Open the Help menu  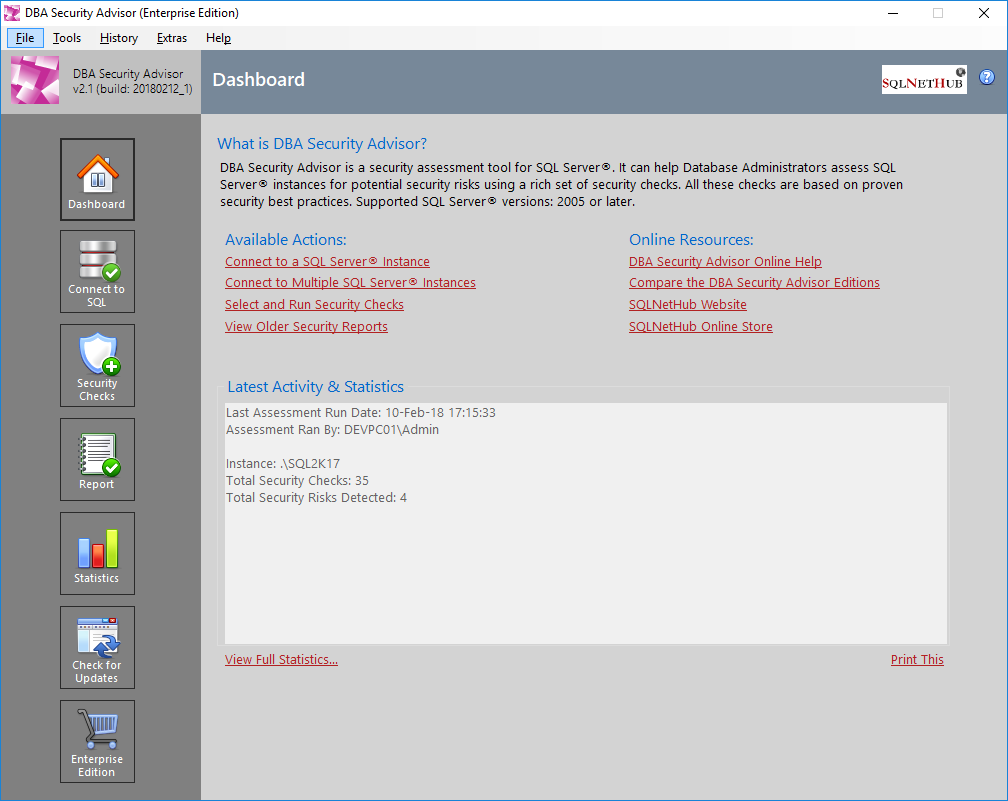coord(219,38)
